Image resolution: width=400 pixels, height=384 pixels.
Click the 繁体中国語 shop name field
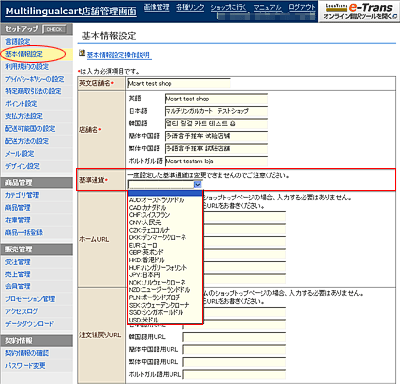(216, 149)
